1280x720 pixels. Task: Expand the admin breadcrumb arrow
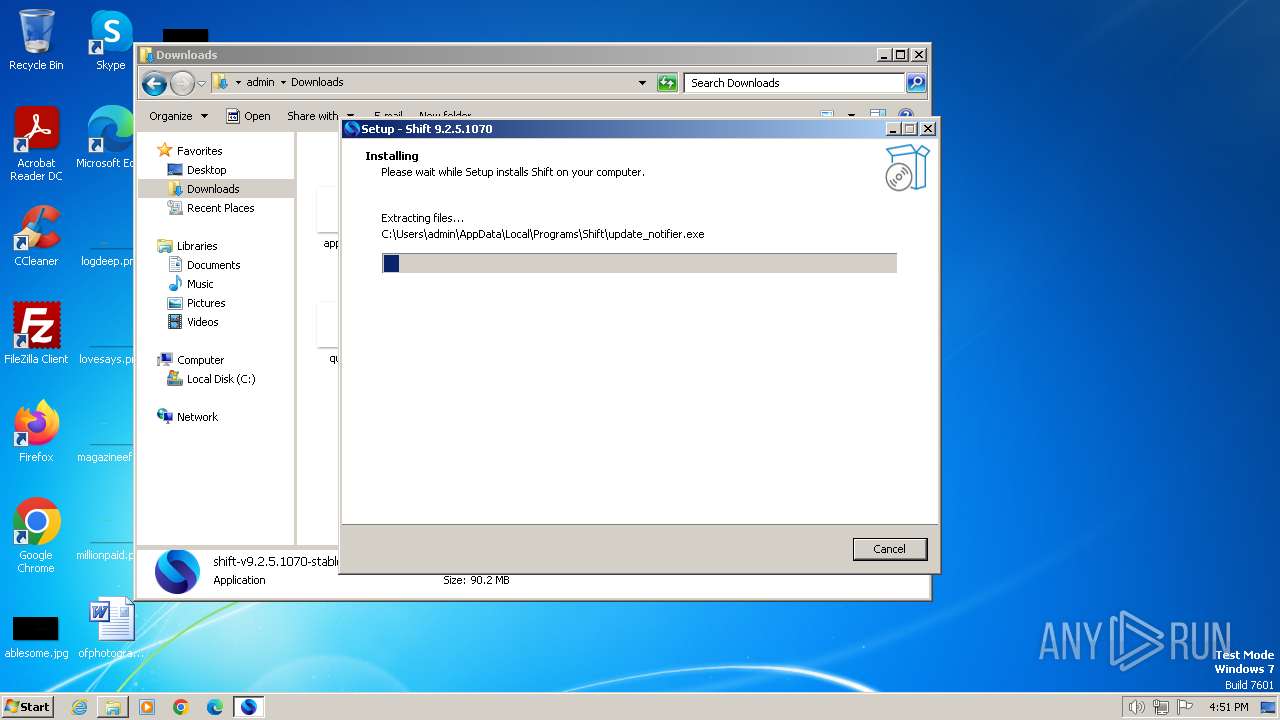pyautogui.click(x=283, y=83)
